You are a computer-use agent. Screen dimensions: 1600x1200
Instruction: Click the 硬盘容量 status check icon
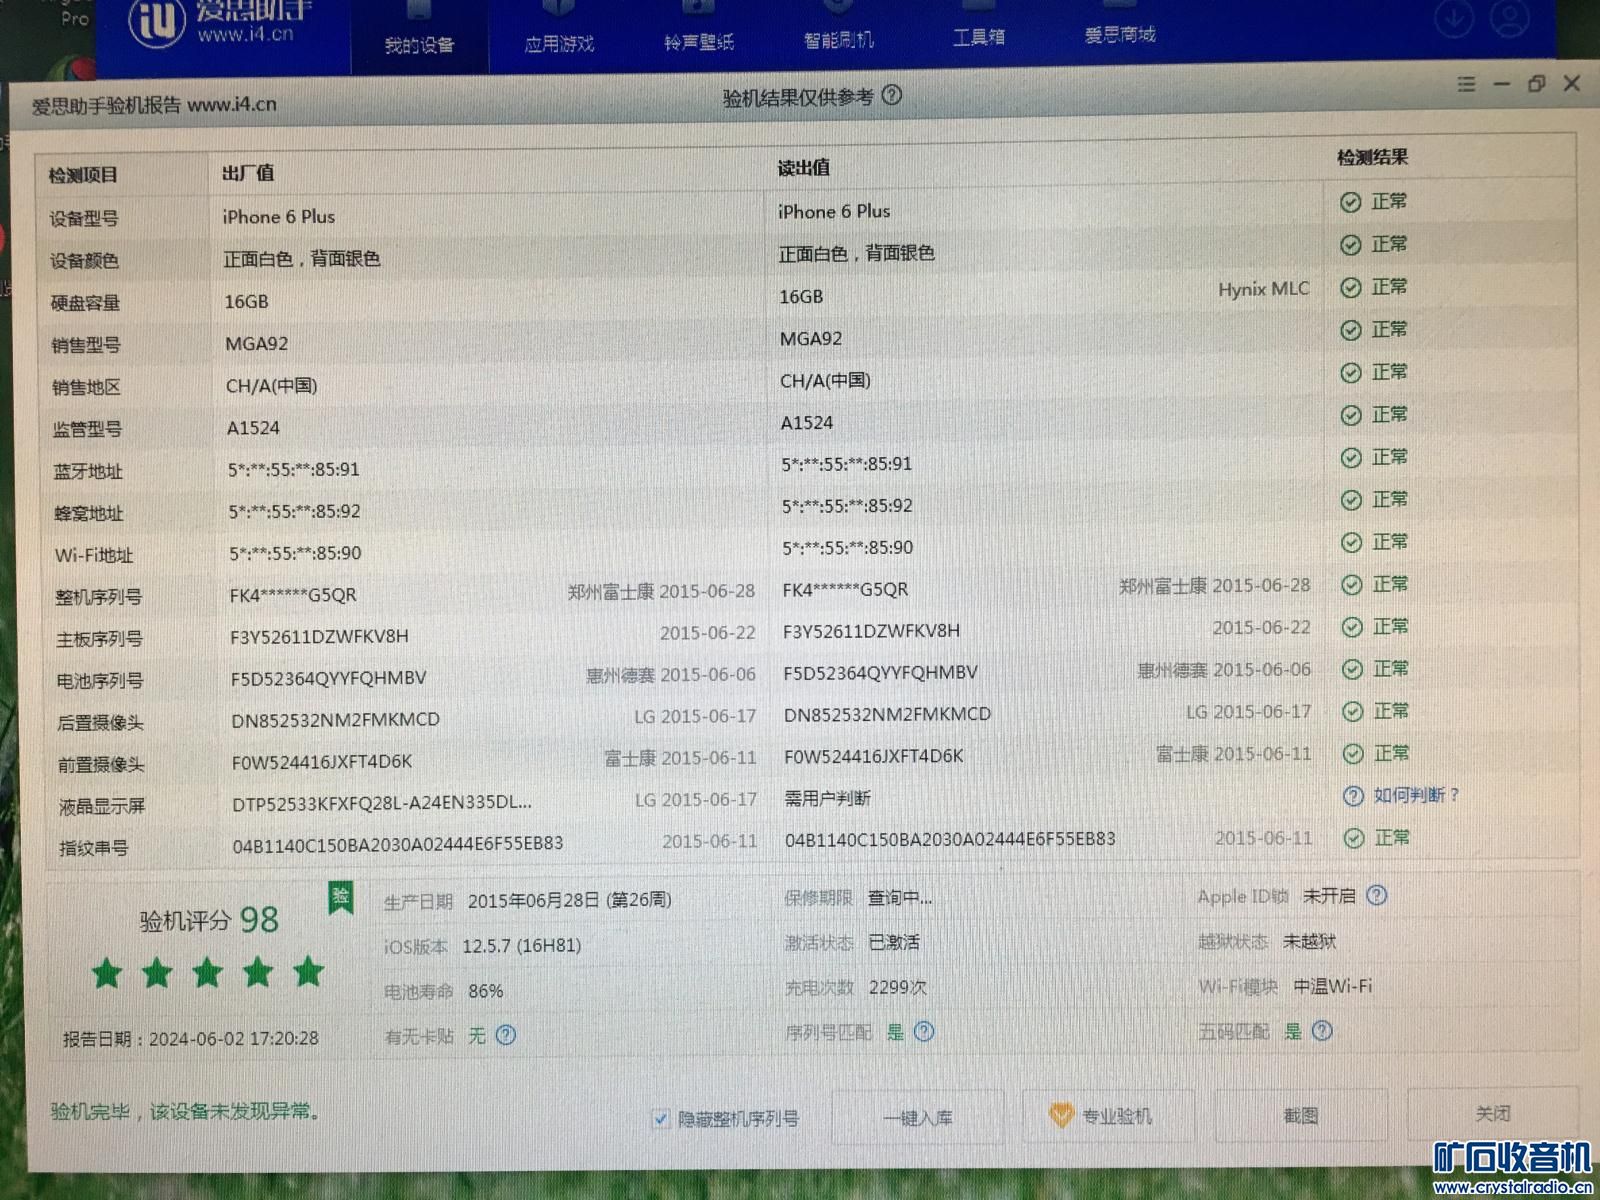[1350, 288]
